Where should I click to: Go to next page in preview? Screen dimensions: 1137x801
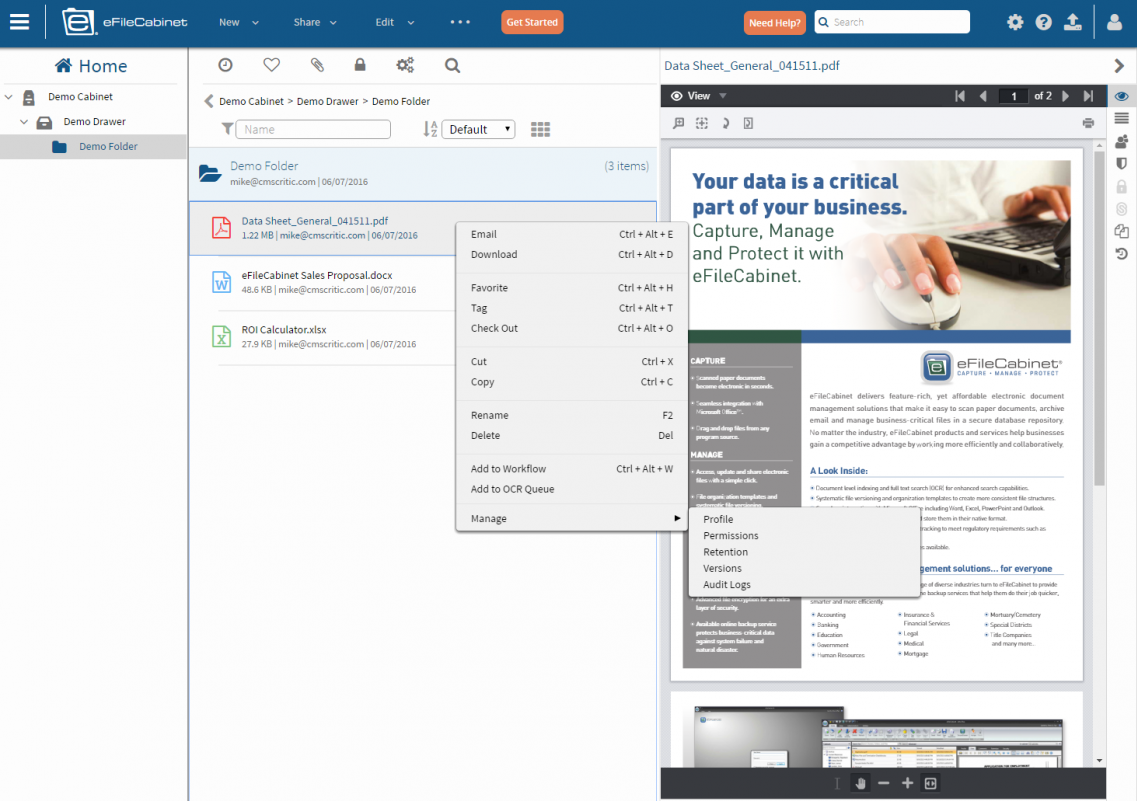point(1065,96)
